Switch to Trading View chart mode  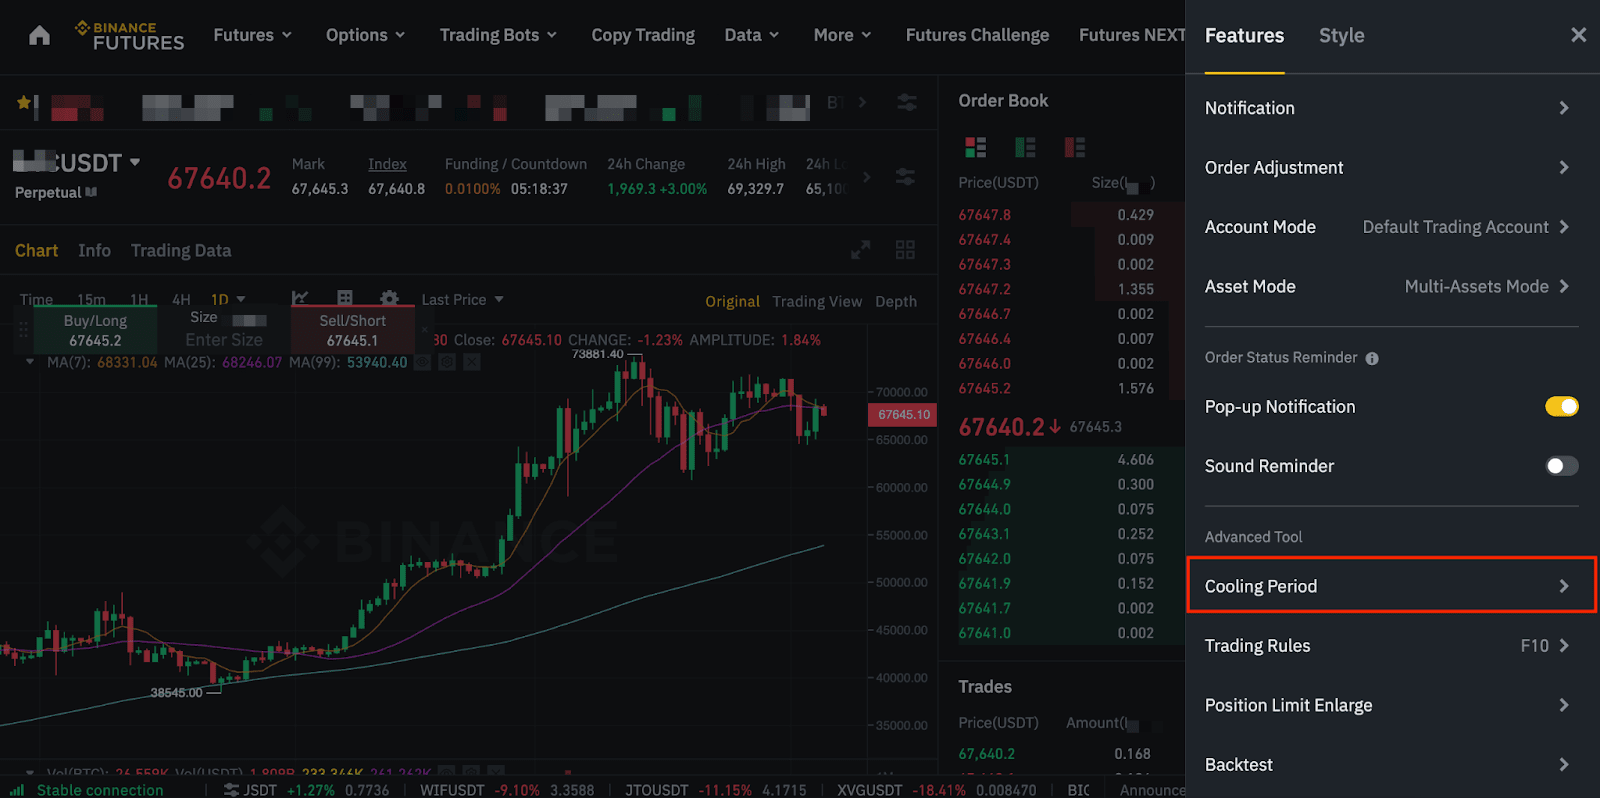click(817, 301)
